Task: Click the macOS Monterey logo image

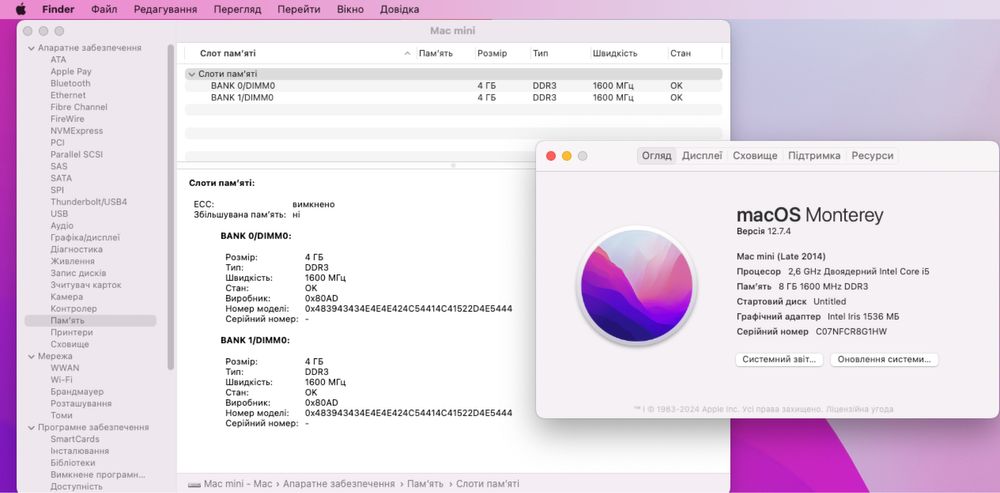Action: tap(636, 285)
